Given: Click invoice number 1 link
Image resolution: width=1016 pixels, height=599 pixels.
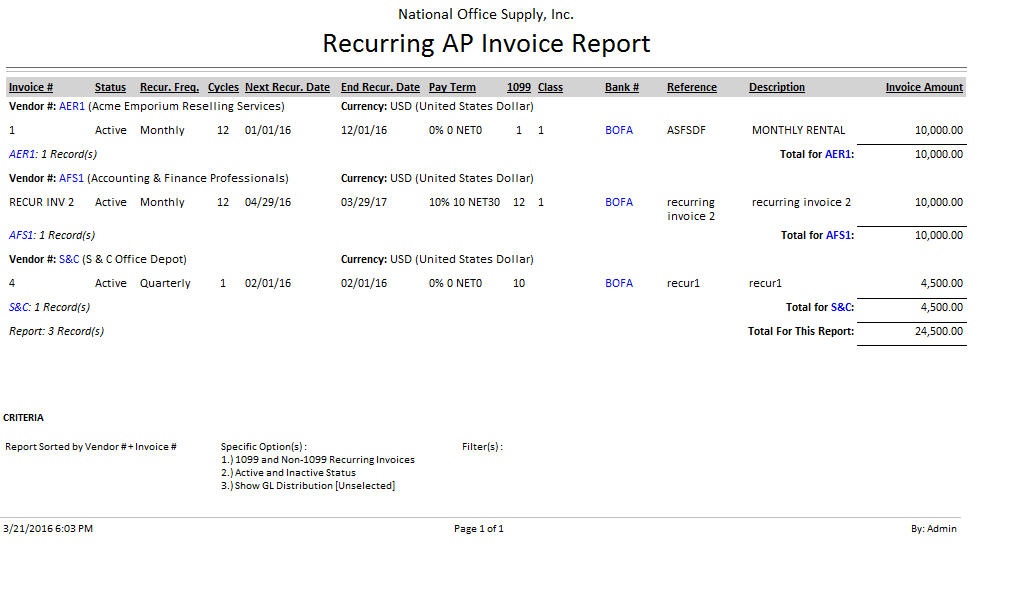Looking at the screenshot, I should (12, 130).
